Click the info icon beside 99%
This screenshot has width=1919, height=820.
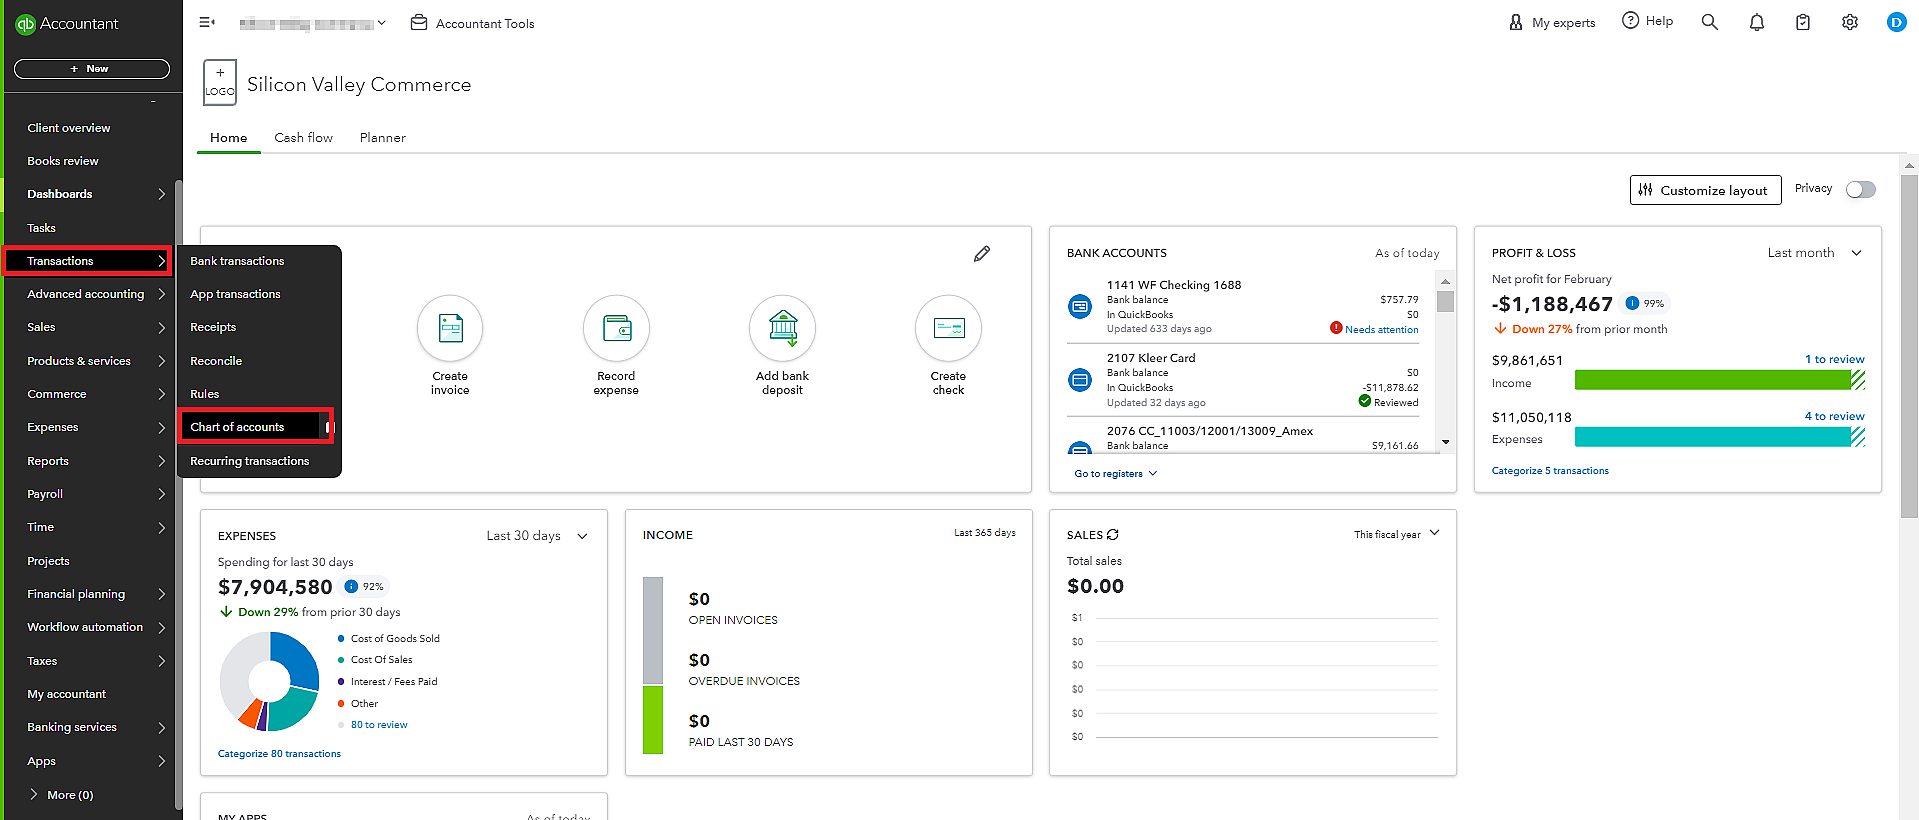pos(1632,303)
